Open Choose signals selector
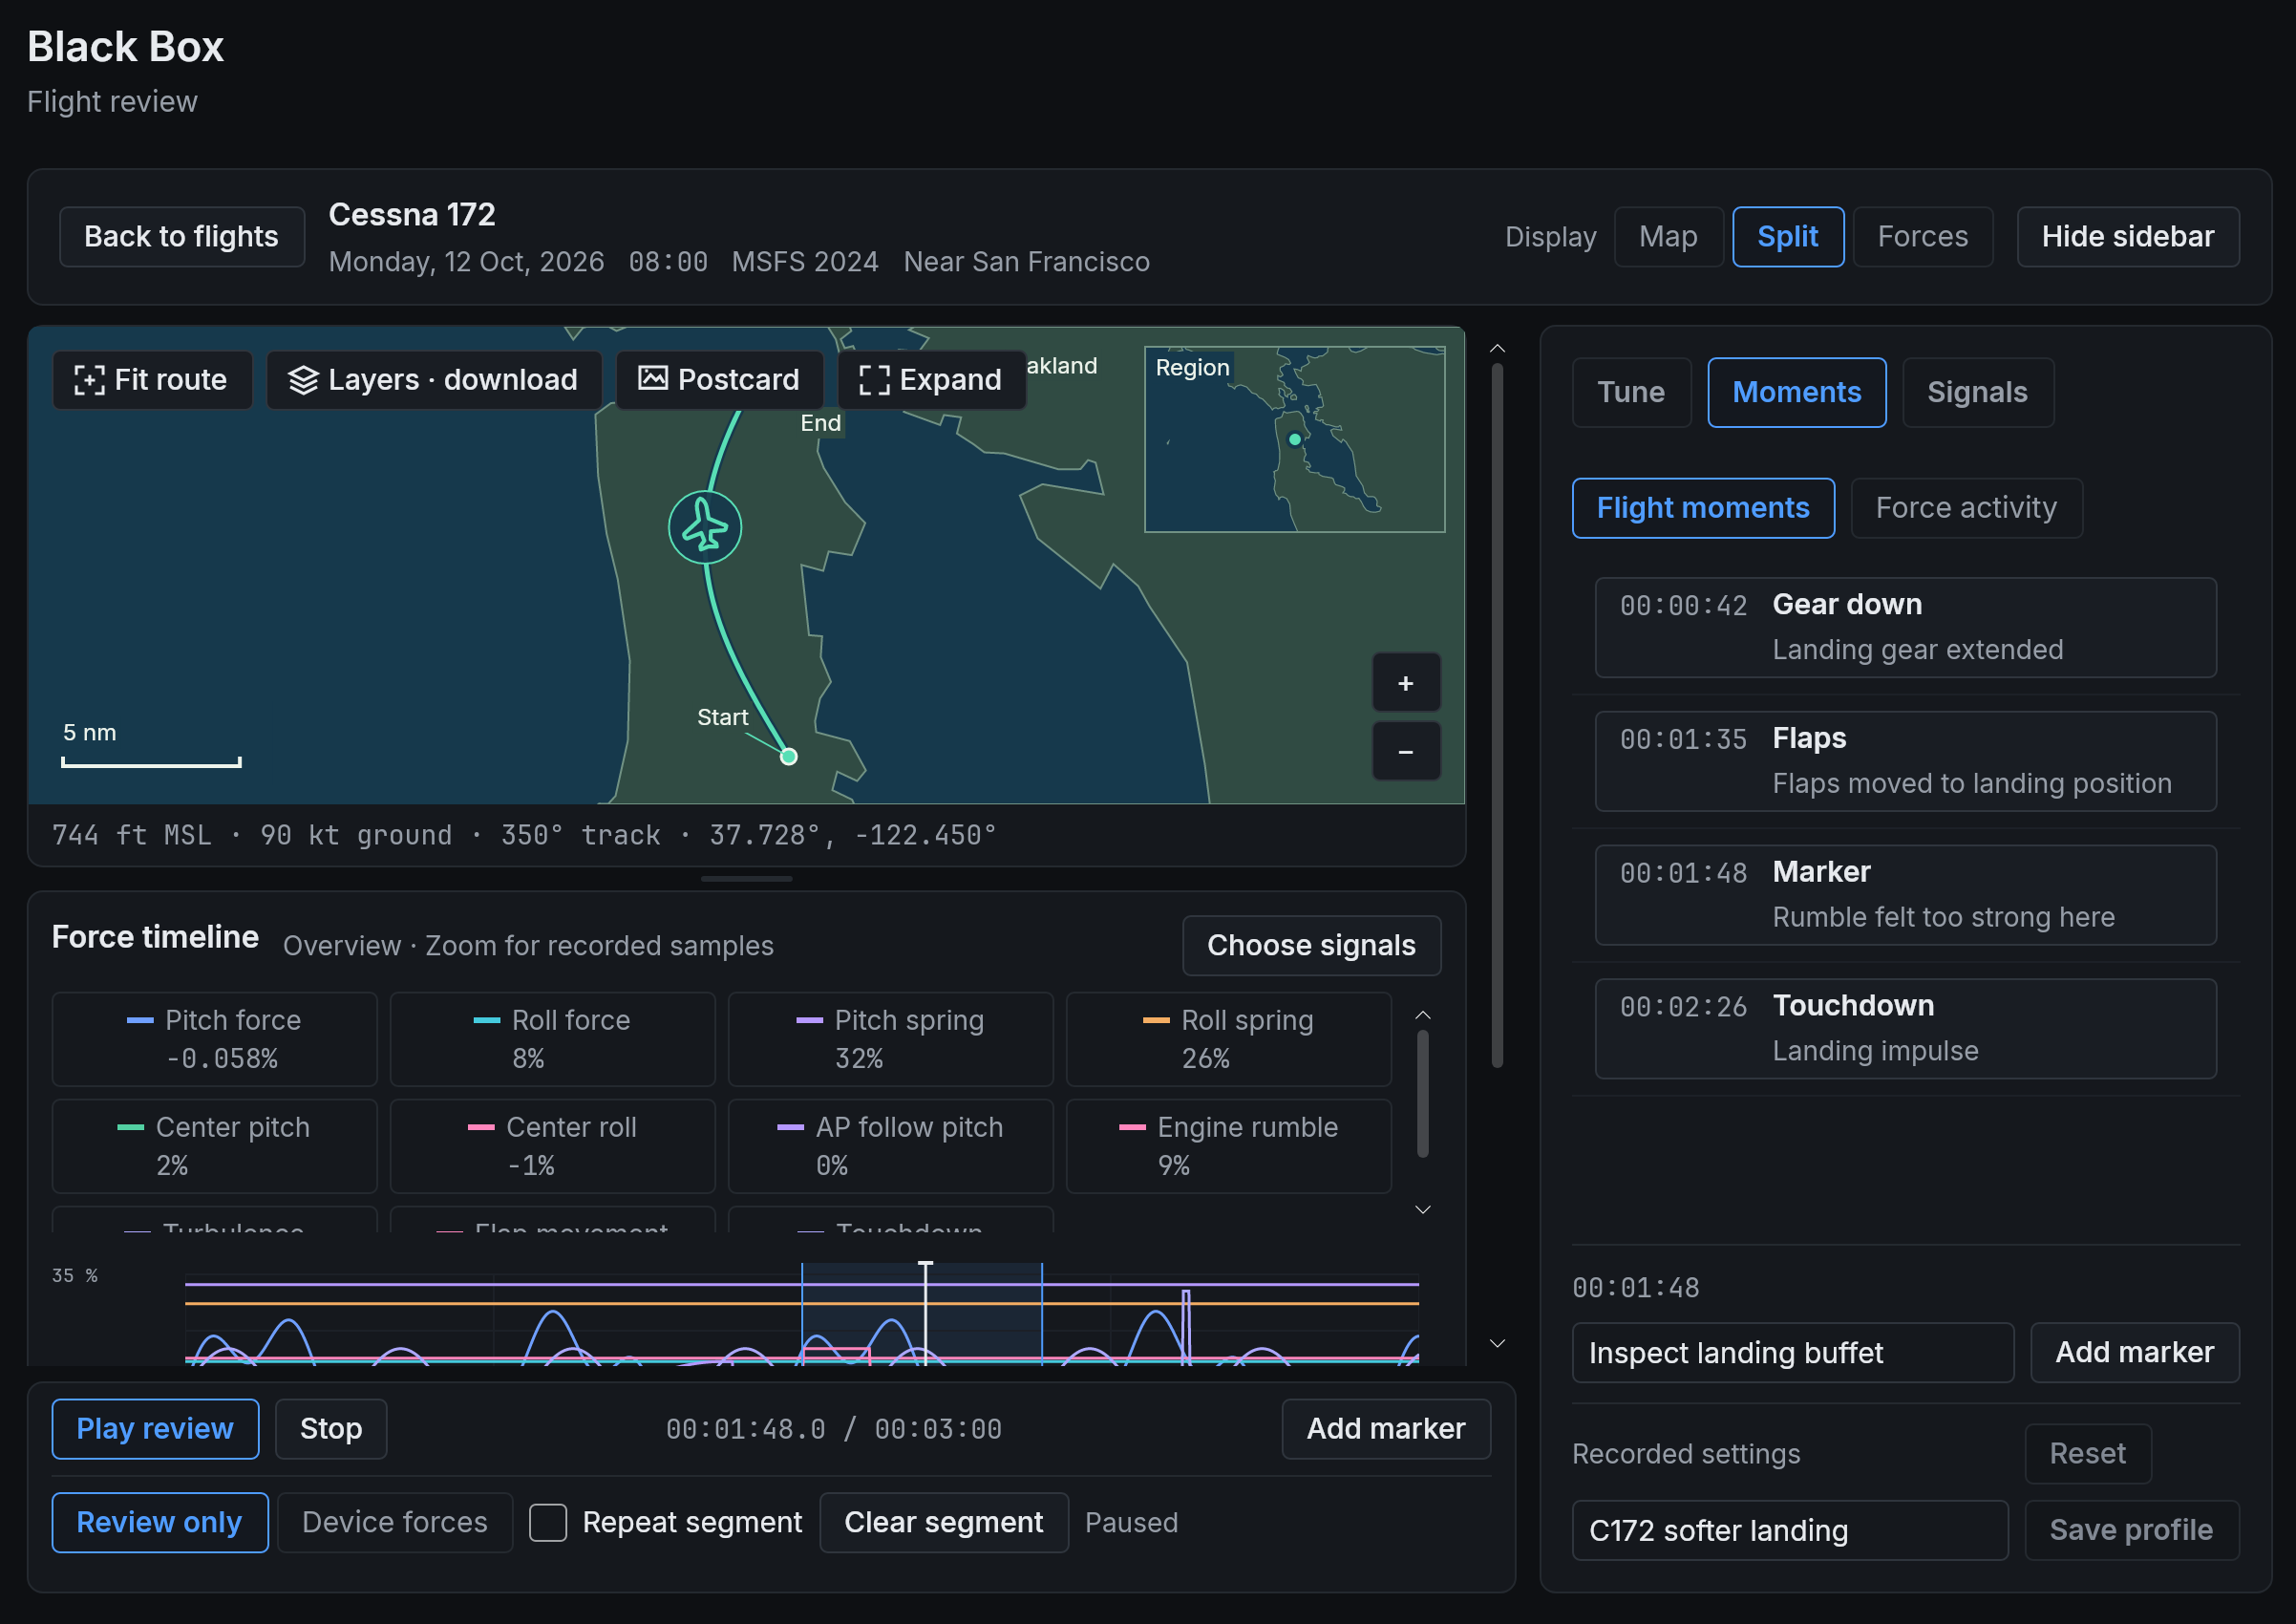The image size is (2296, 1624). pos(1311,945)
